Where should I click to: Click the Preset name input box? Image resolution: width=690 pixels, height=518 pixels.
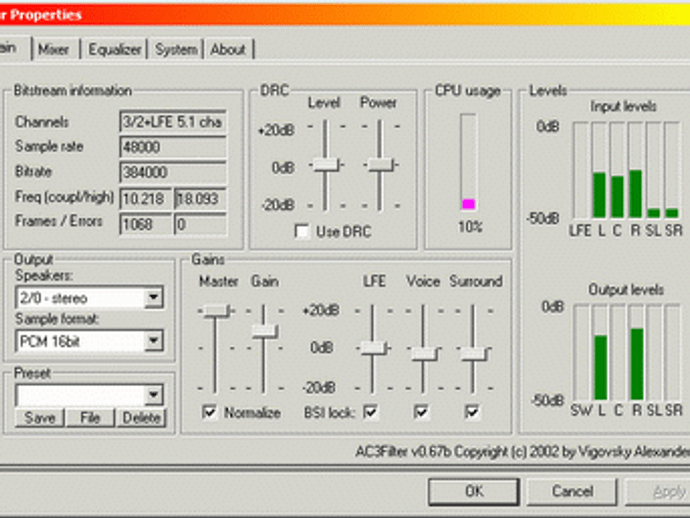pyautogui.click(x=81, y=395)
